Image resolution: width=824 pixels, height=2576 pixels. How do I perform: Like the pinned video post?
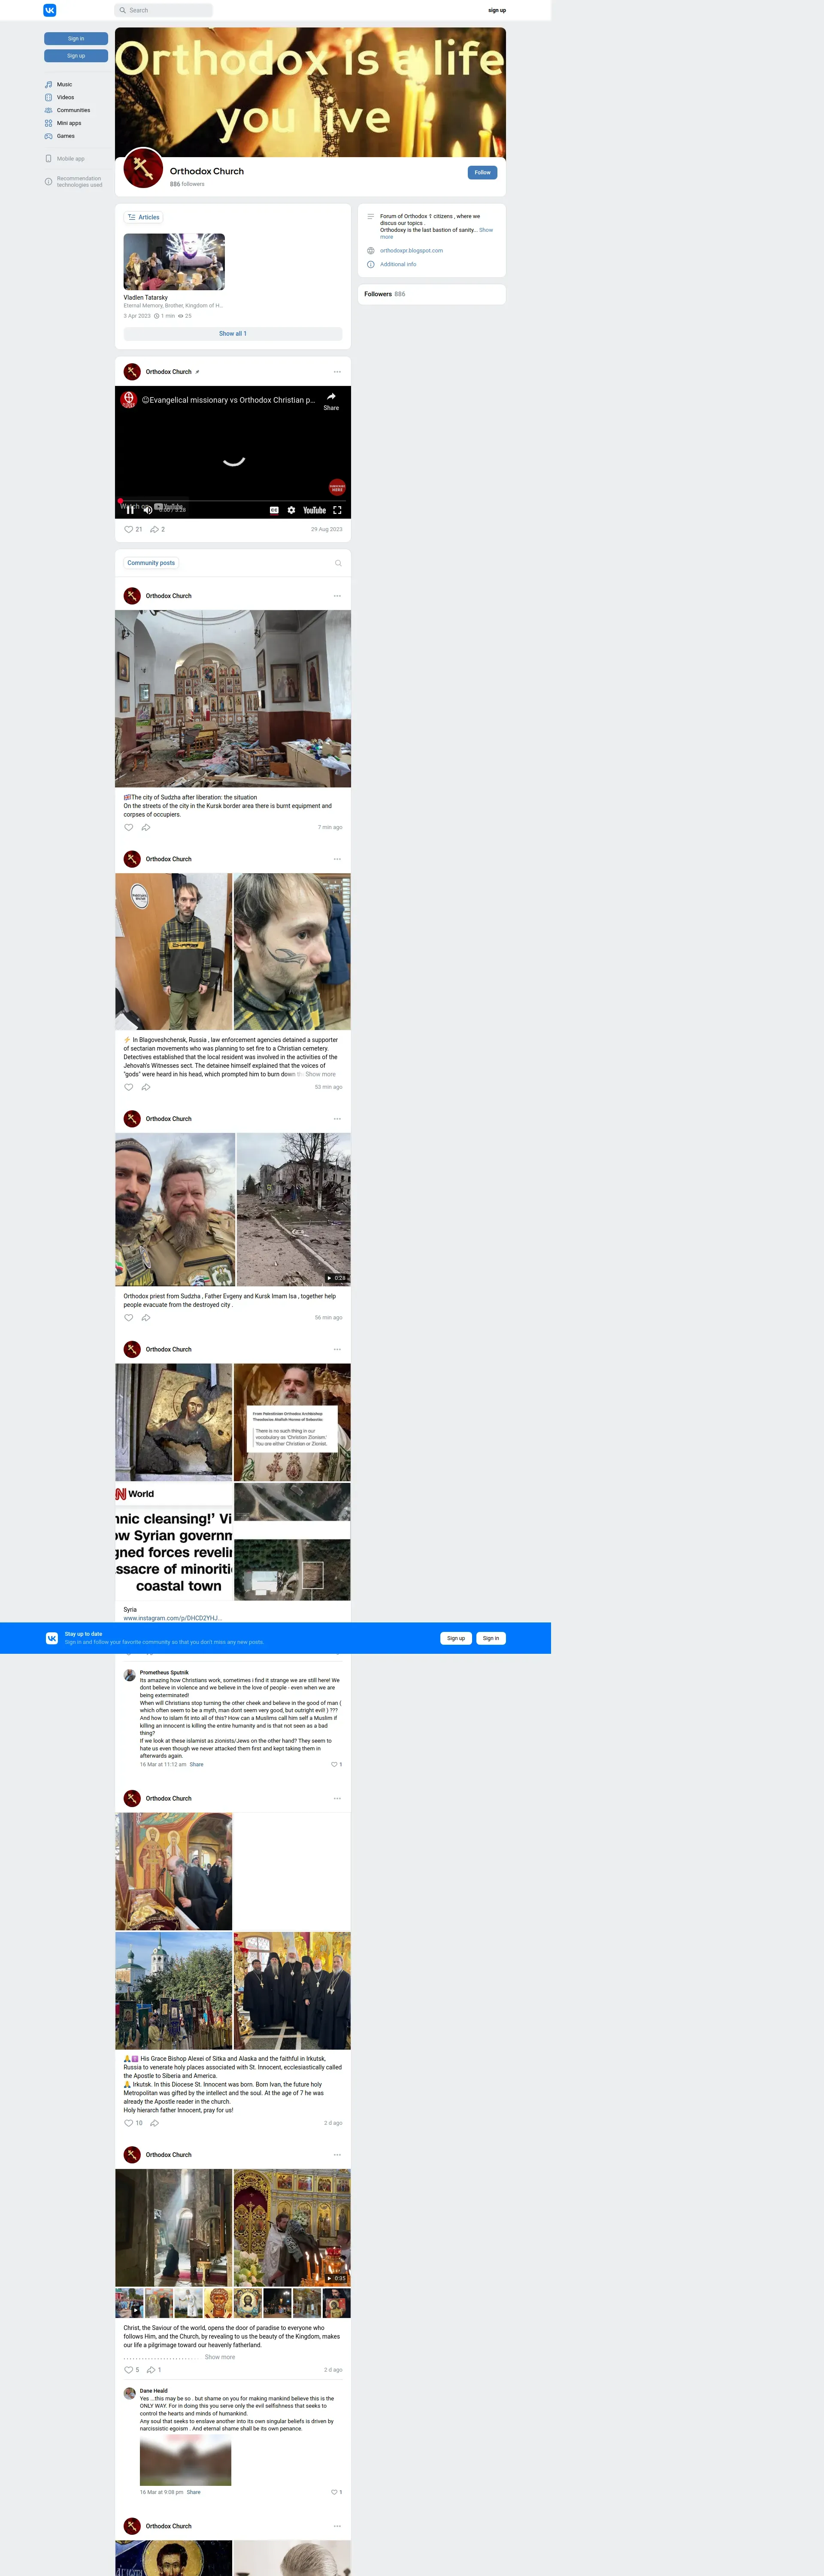coord(129,529)
